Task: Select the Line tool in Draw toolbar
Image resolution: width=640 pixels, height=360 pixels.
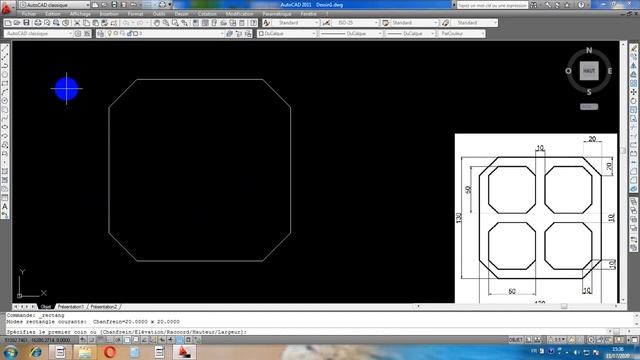Action: tap(5, 48)
